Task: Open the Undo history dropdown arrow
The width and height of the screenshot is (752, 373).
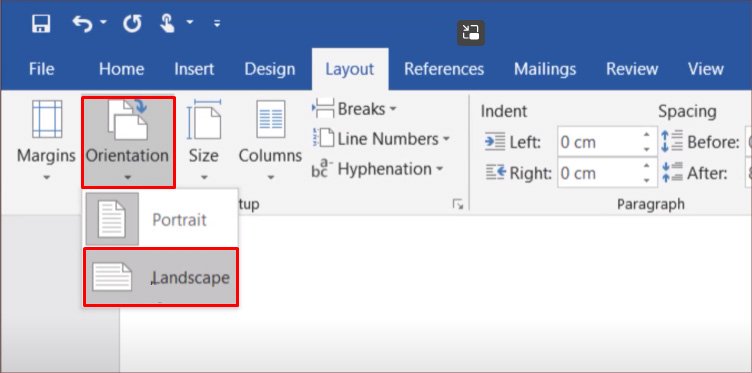Action: click(x=103, y=23)
